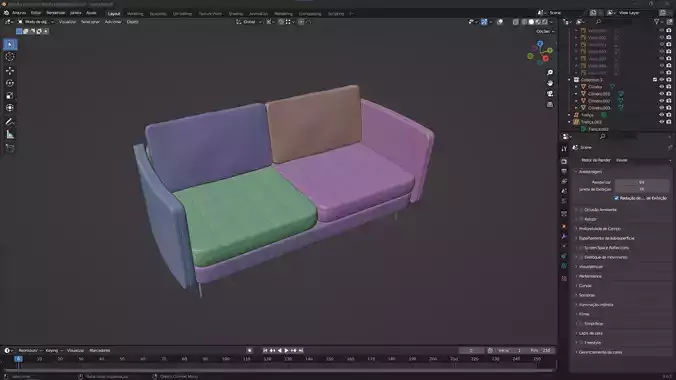
Task: Open the Arquivo menu
Action: 19,13
